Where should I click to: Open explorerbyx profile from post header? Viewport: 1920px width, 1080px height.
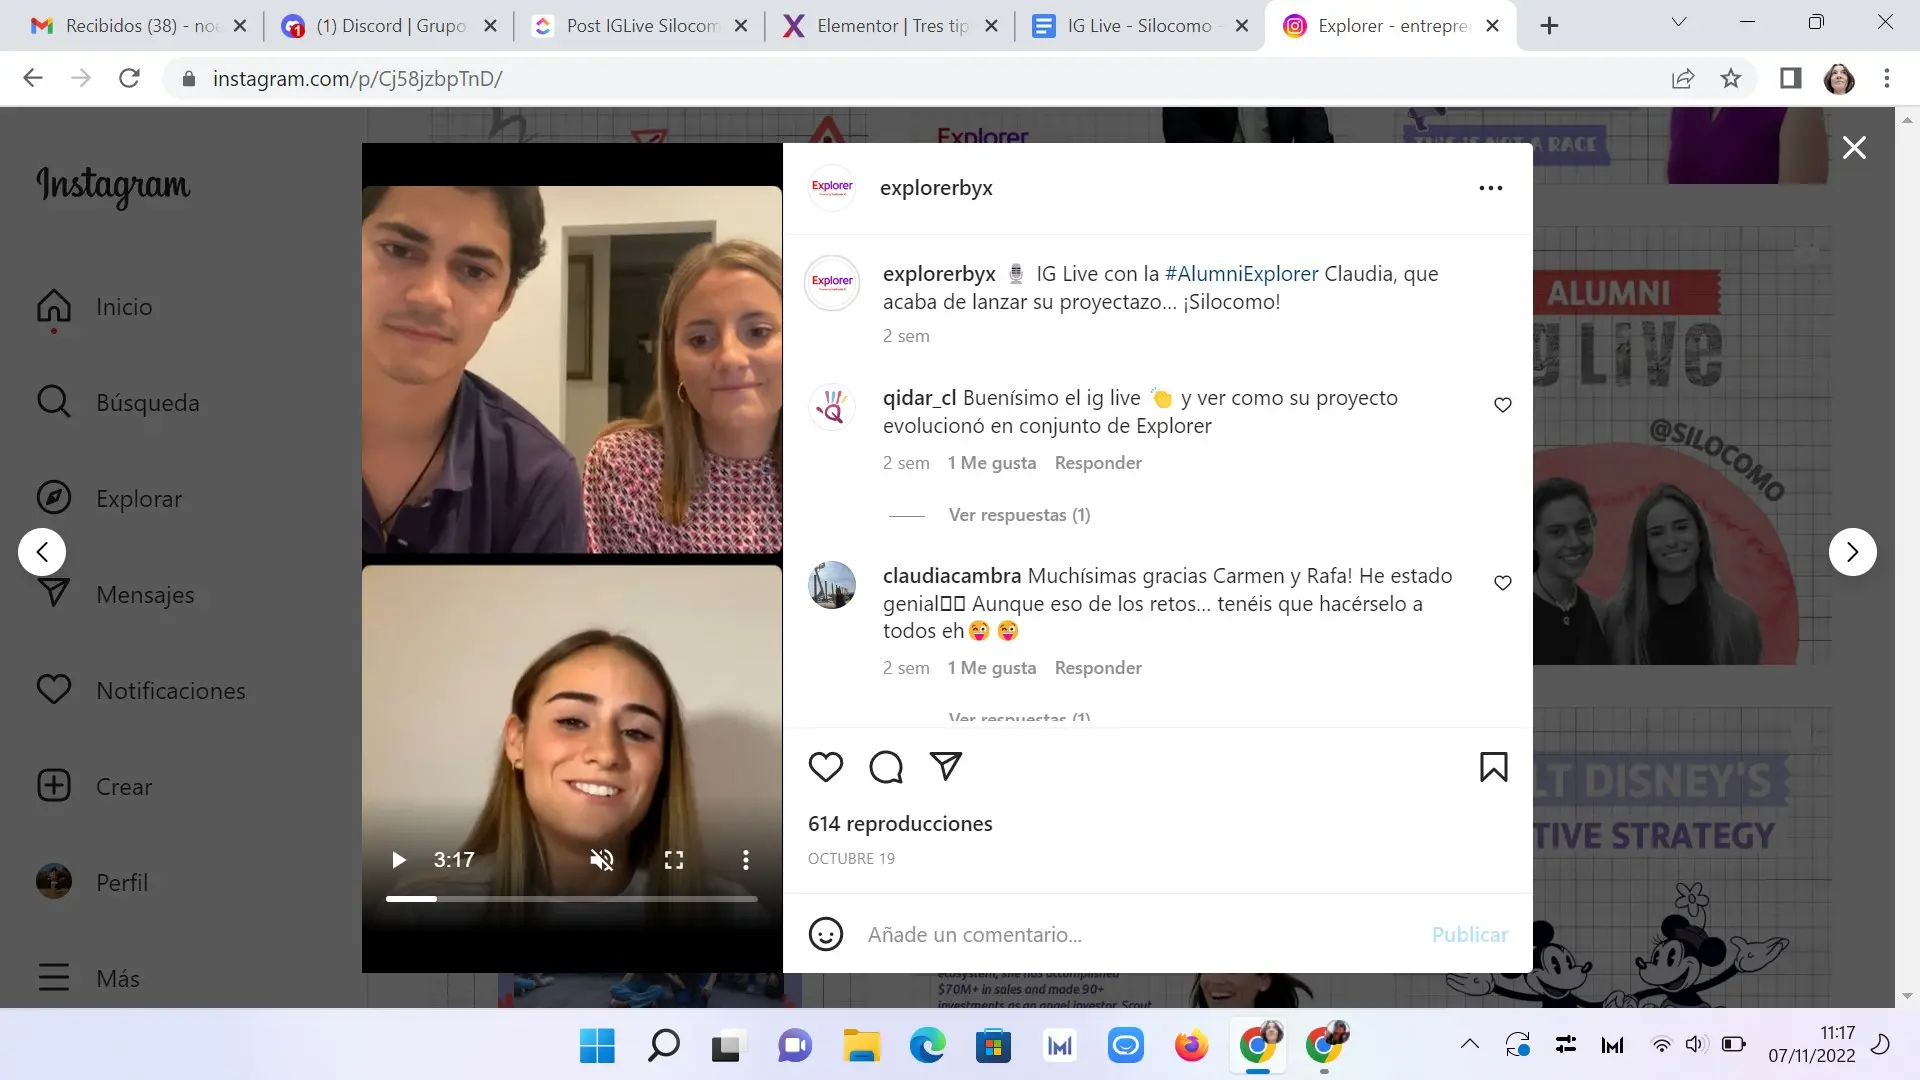click(936, 188)
